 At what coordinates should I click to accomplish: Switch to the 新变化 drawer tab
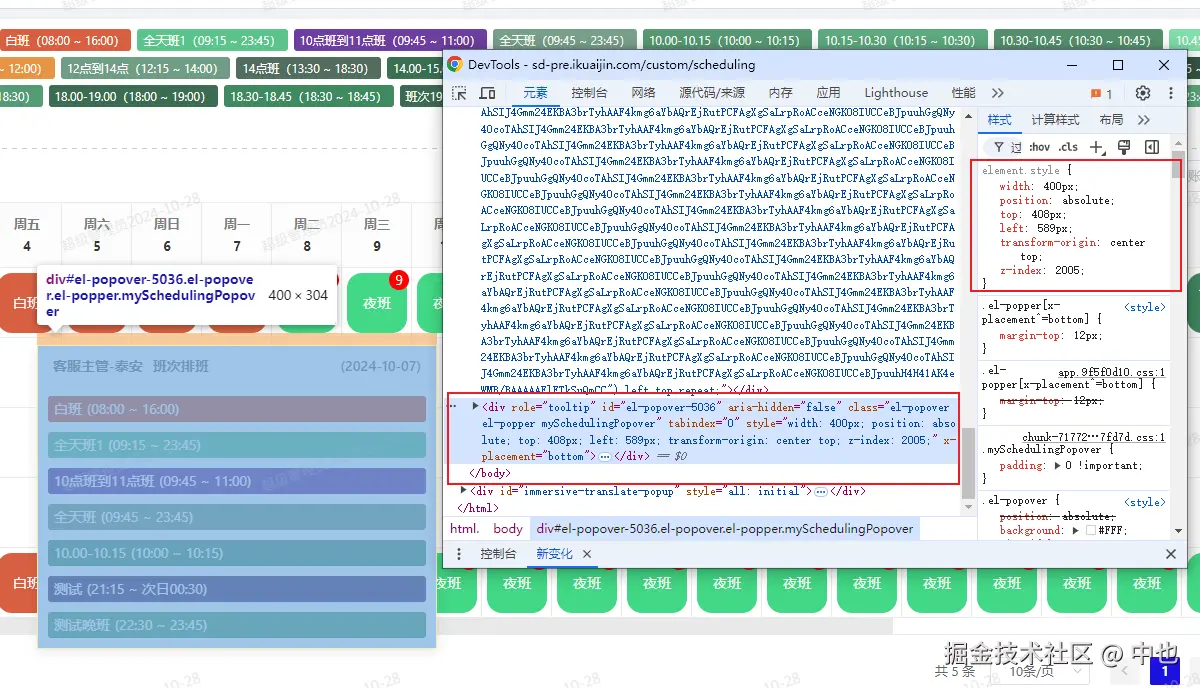coord(554,554)
